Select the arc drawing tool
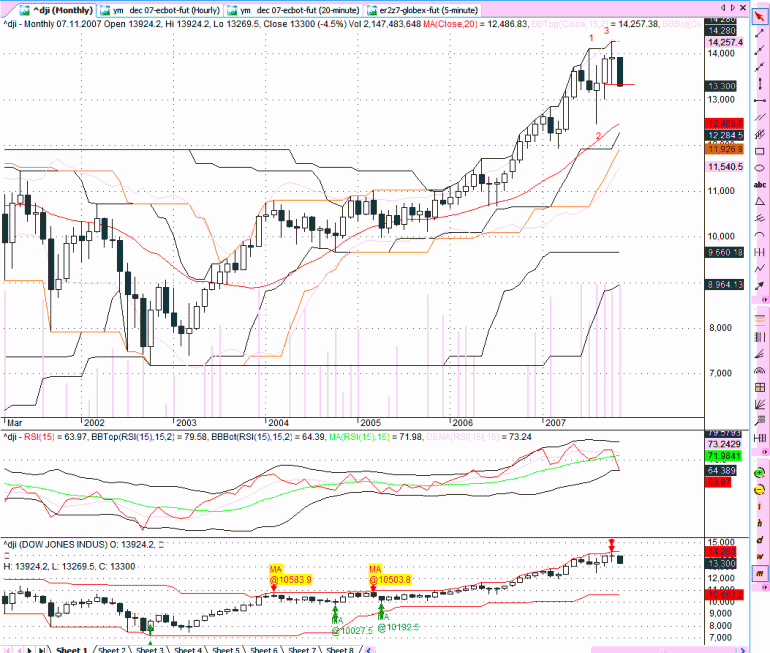Viewport: 770px width, 653px height. coord(760,235)
